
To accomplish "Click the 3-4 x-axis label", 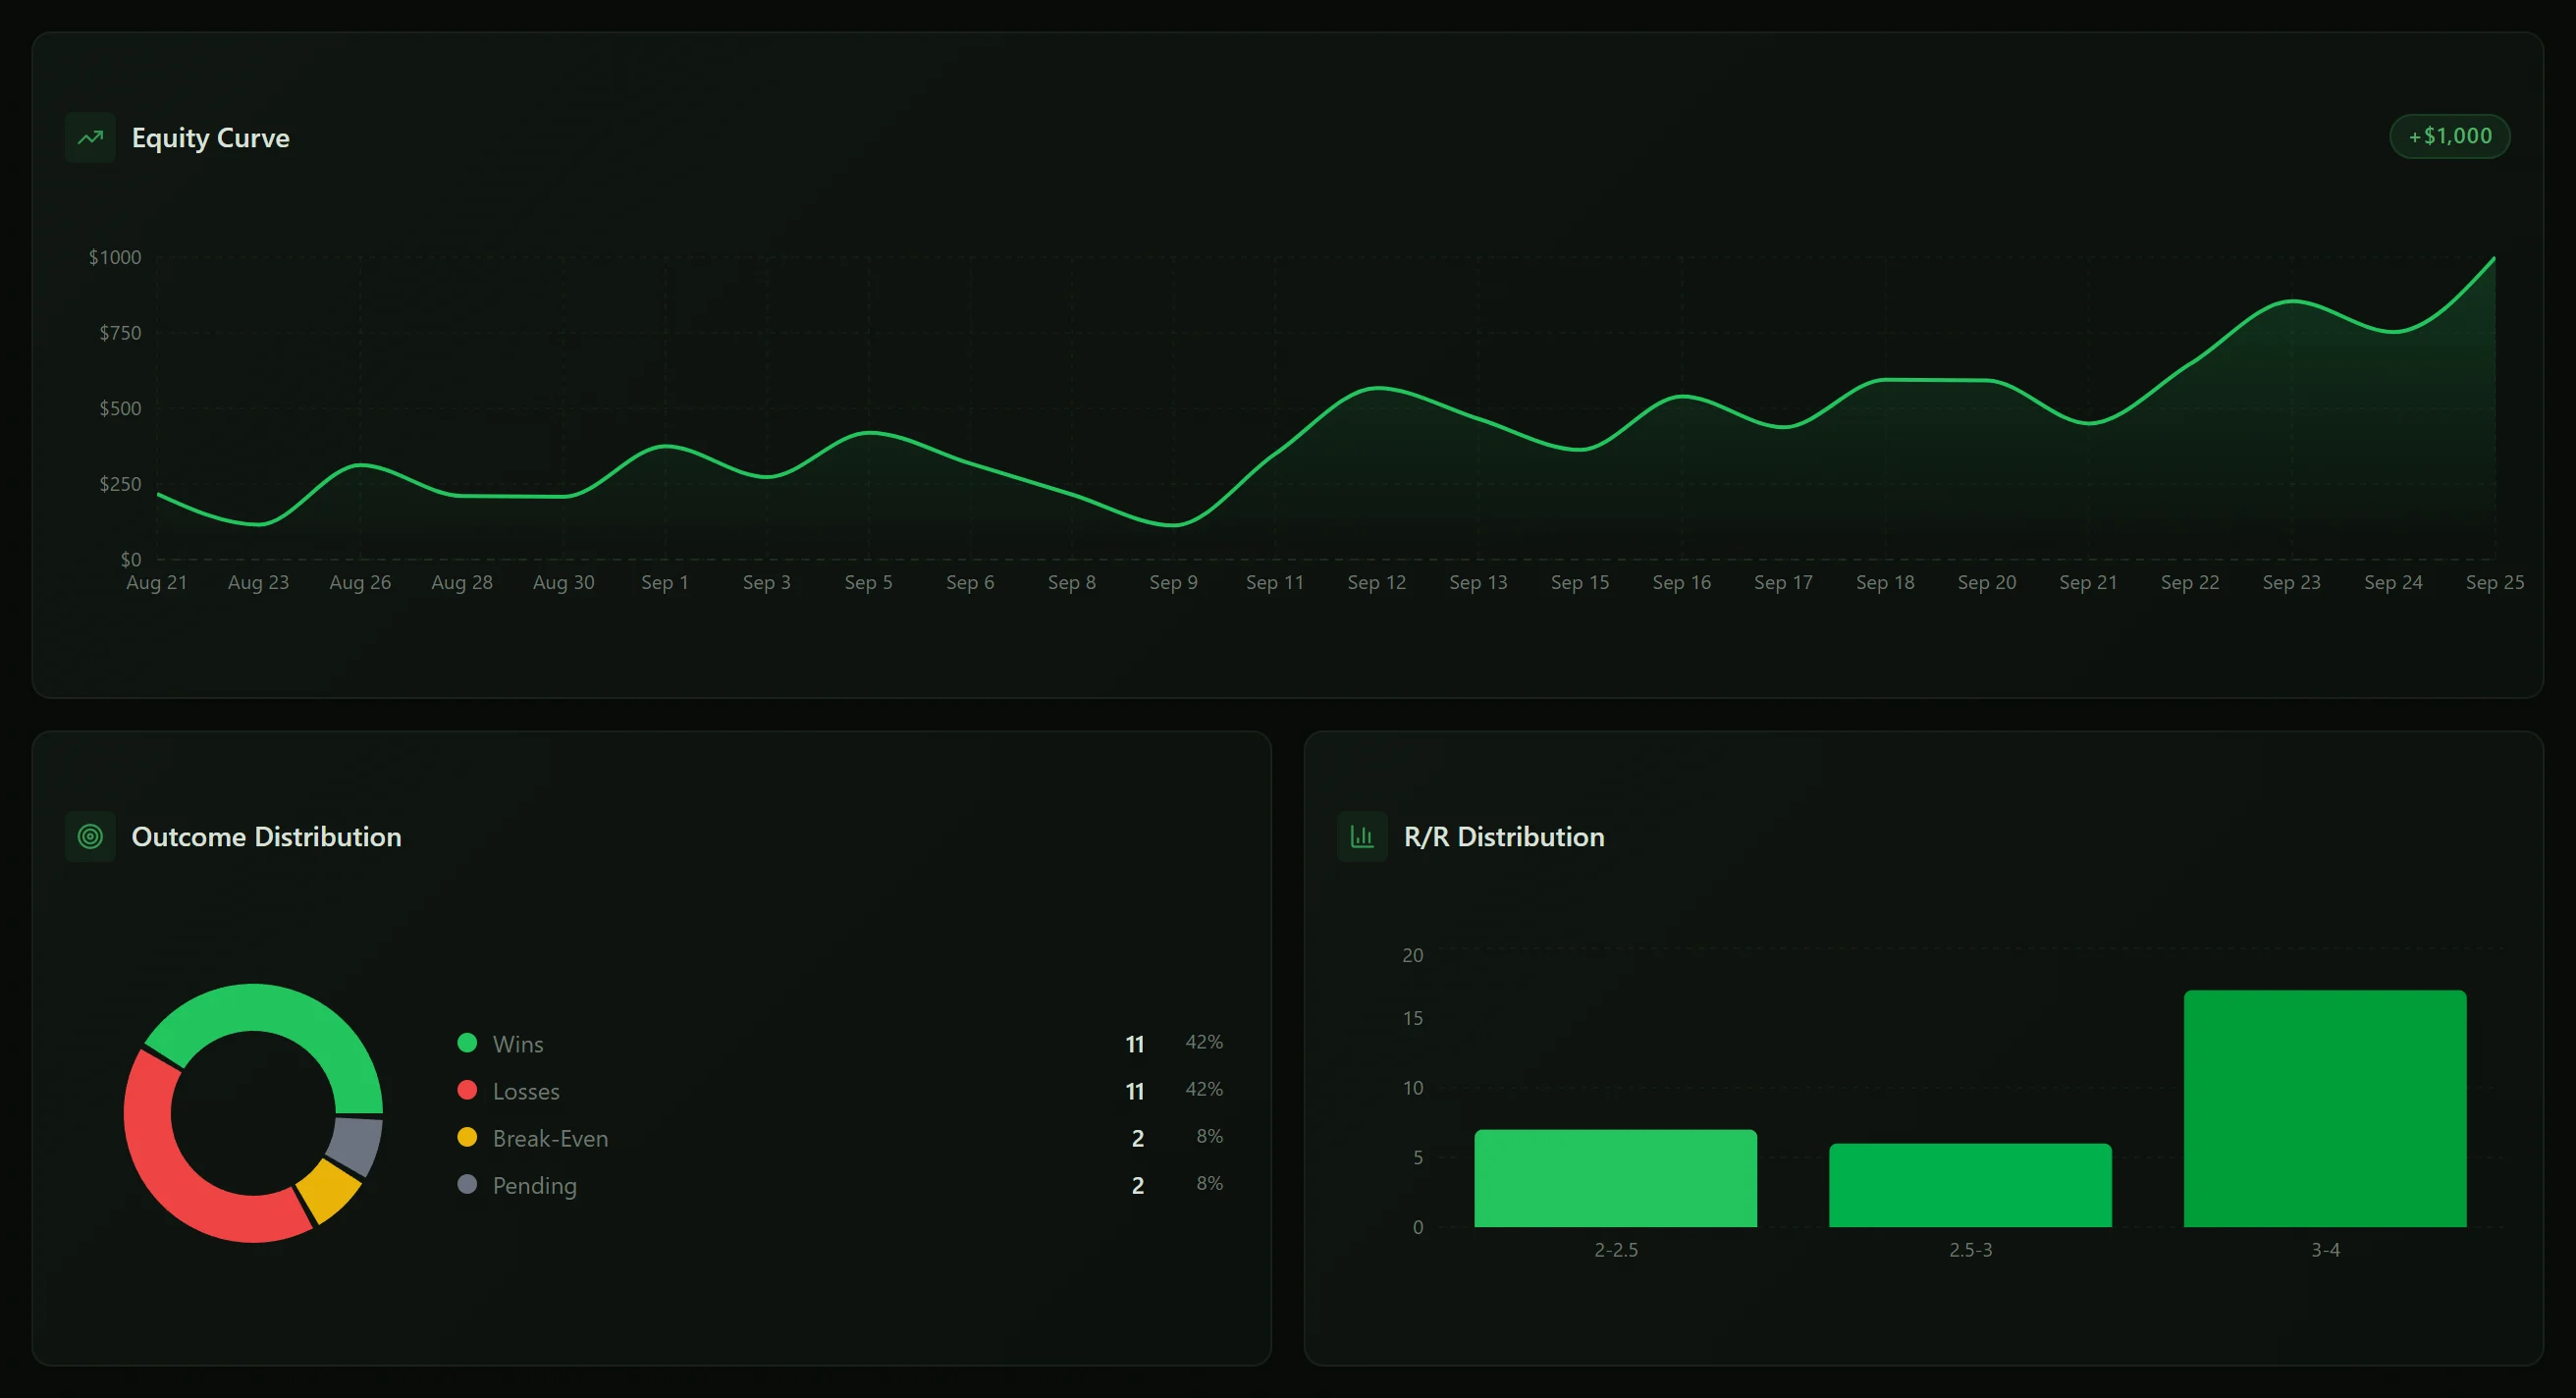I will [2325, 1250].
